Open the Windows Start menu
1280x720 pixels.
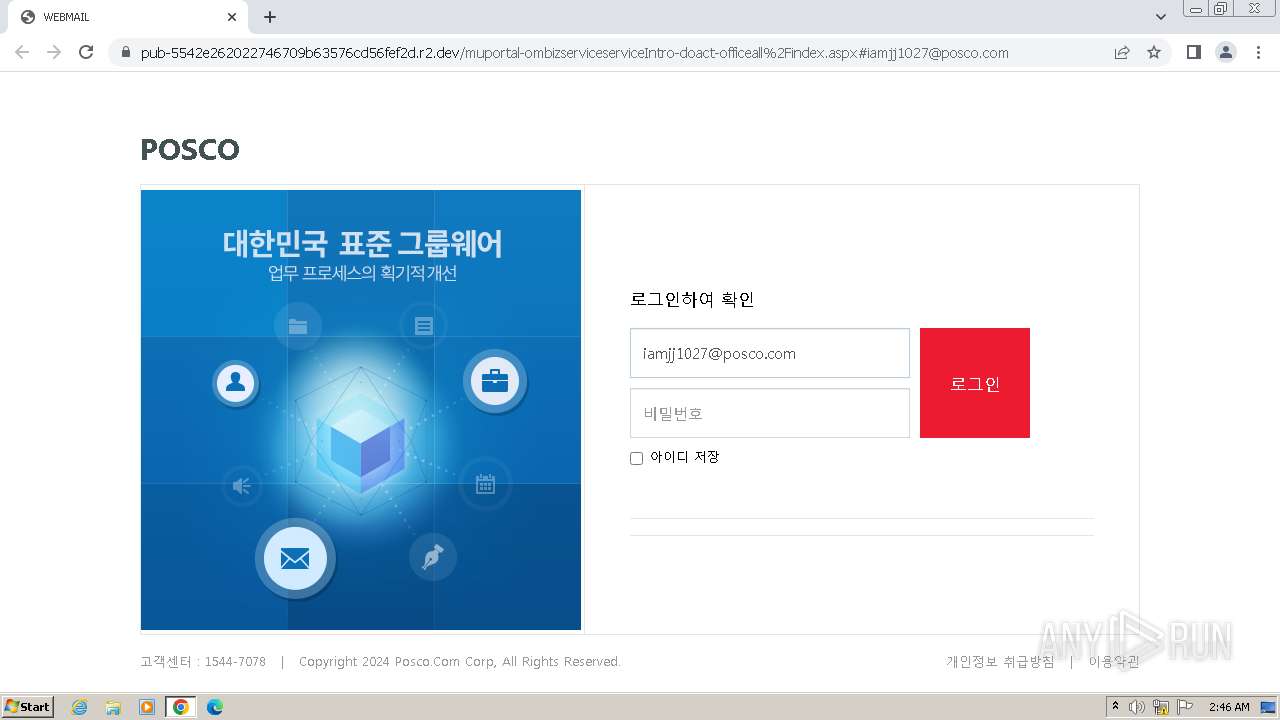(x=28, y=707)
